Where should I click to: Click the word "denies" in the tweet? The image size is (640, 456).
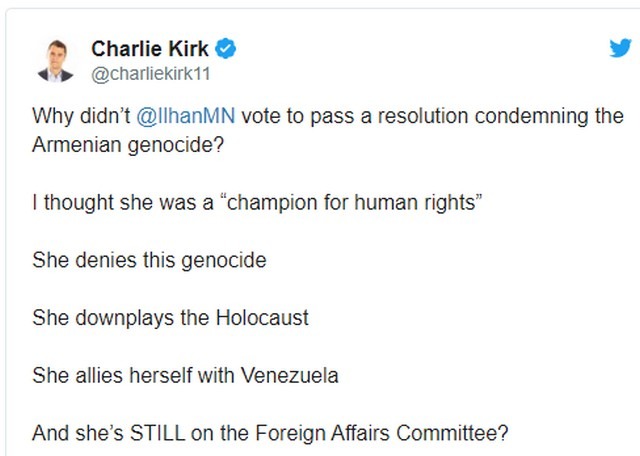coord(106,260)
